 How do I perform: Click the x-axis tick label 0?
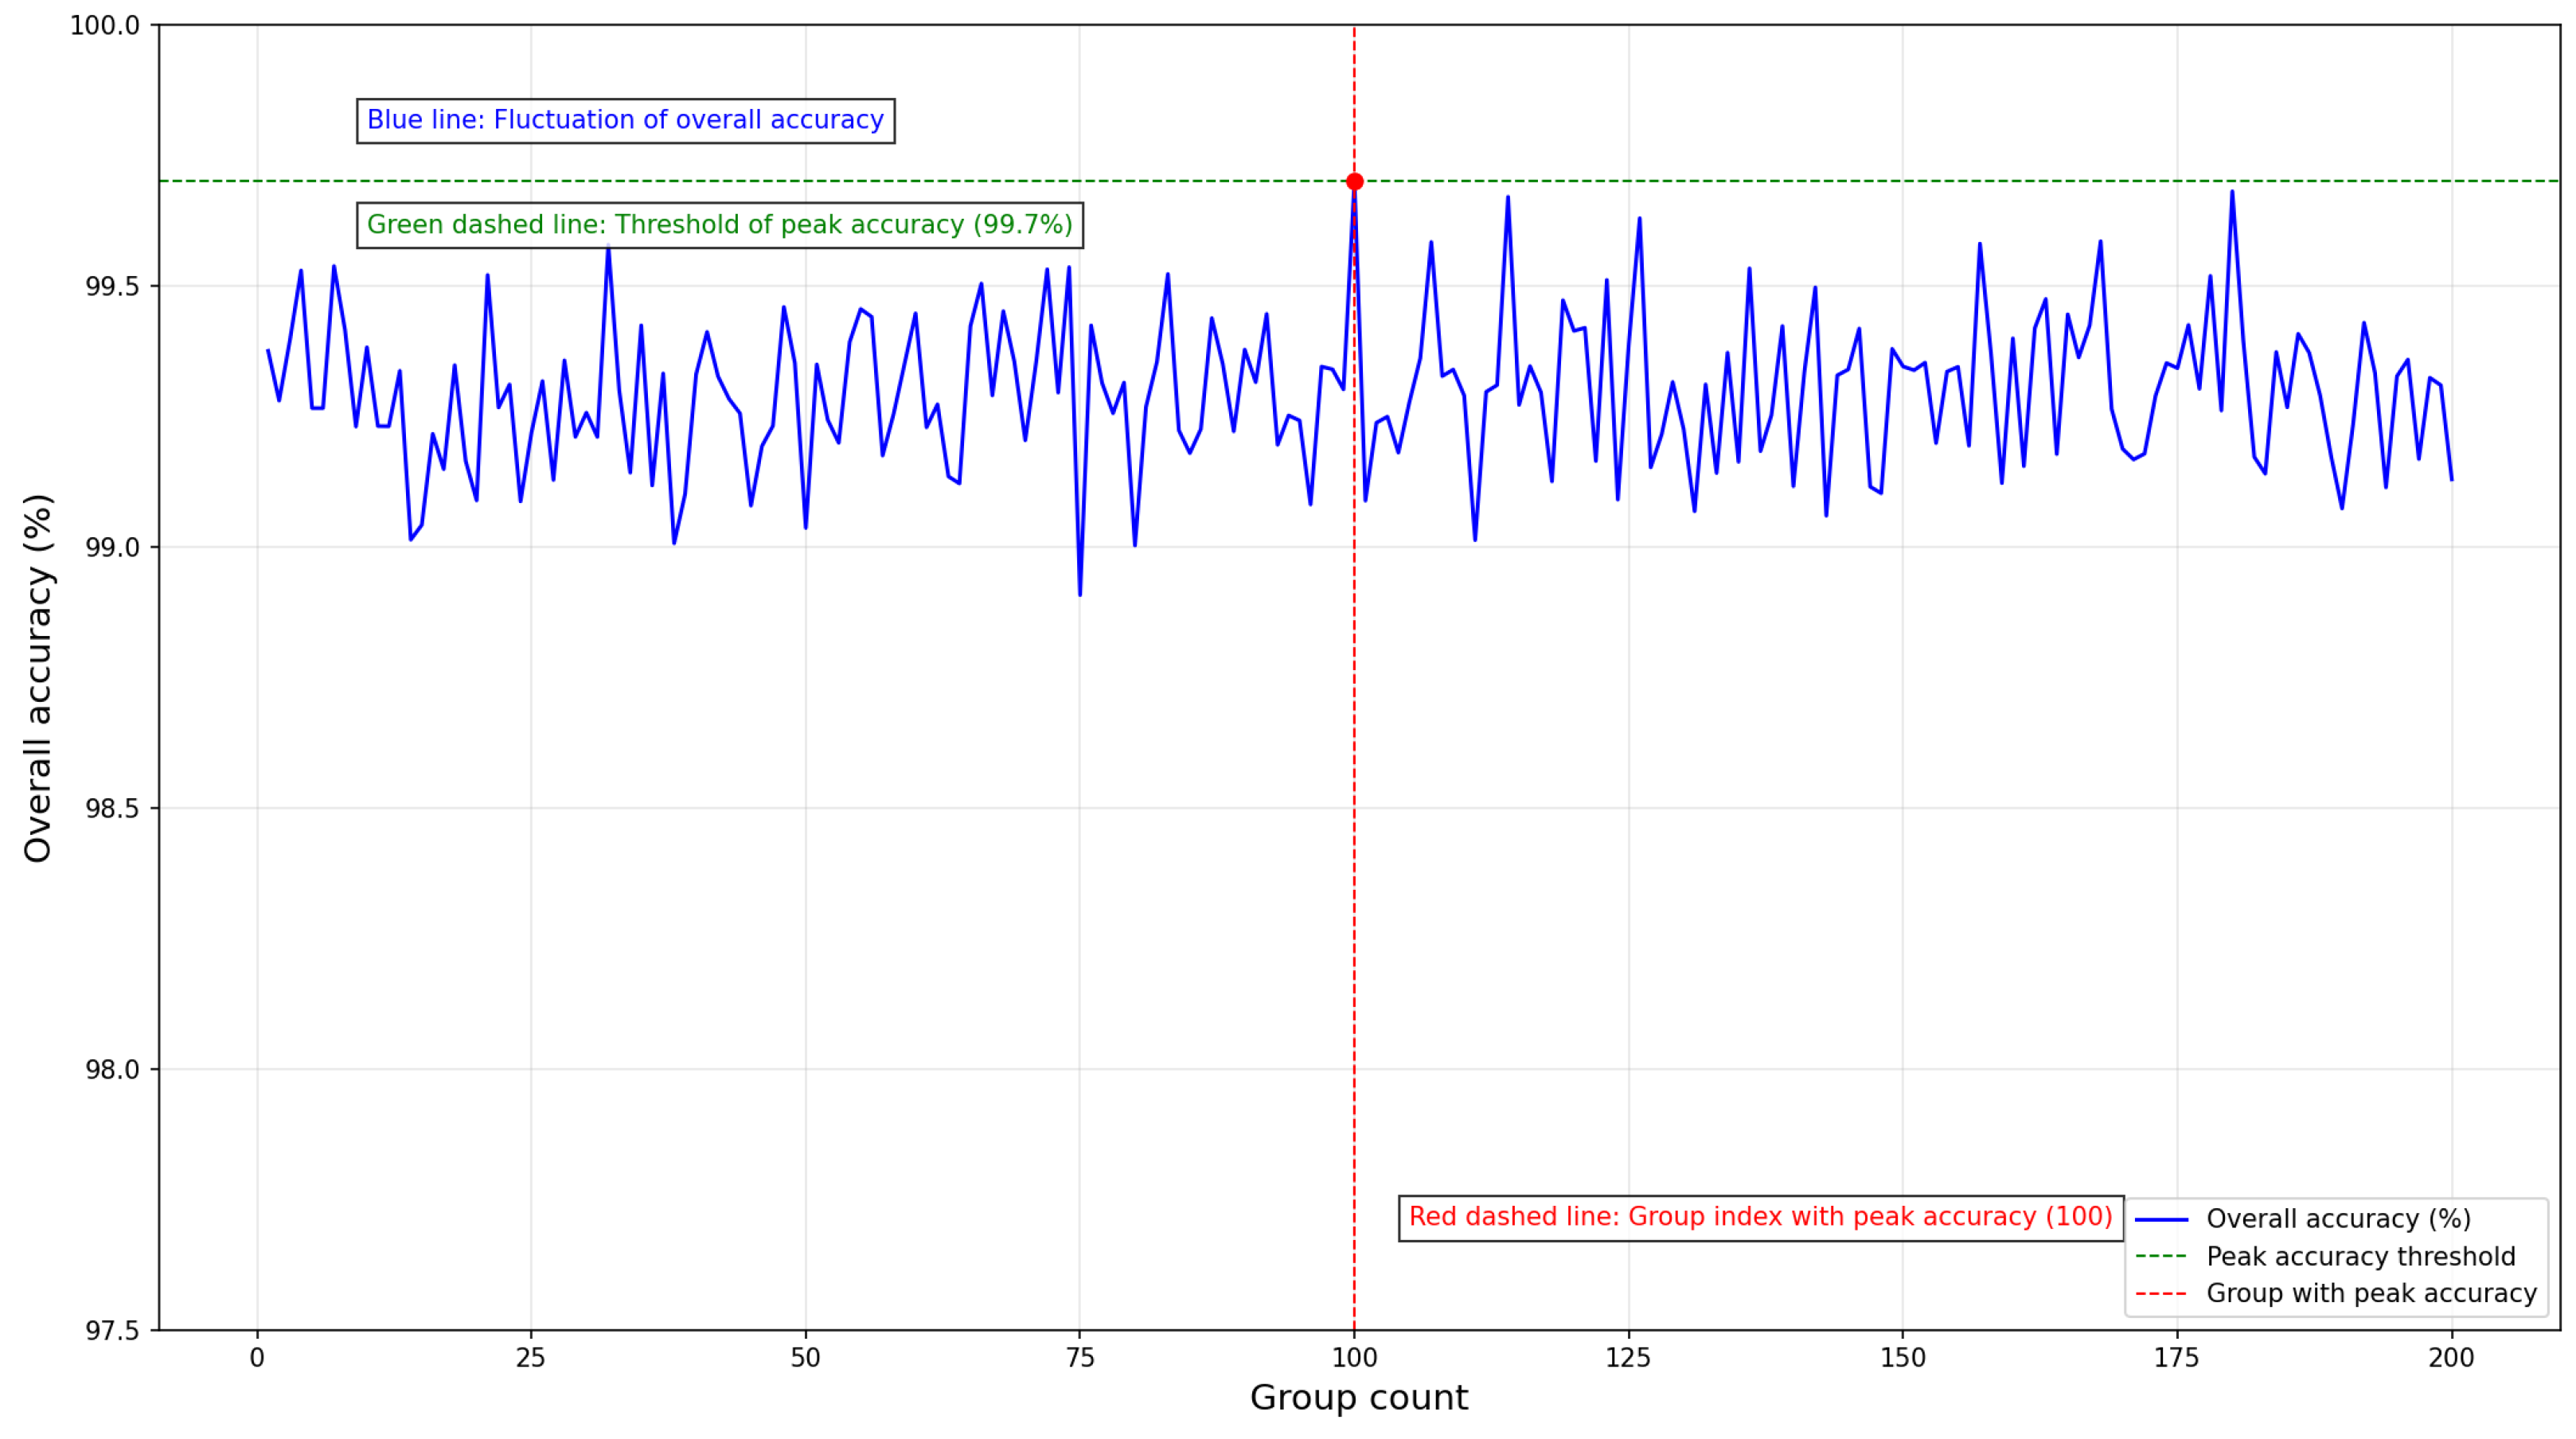pyautogui.click(x=257, y=1357)
